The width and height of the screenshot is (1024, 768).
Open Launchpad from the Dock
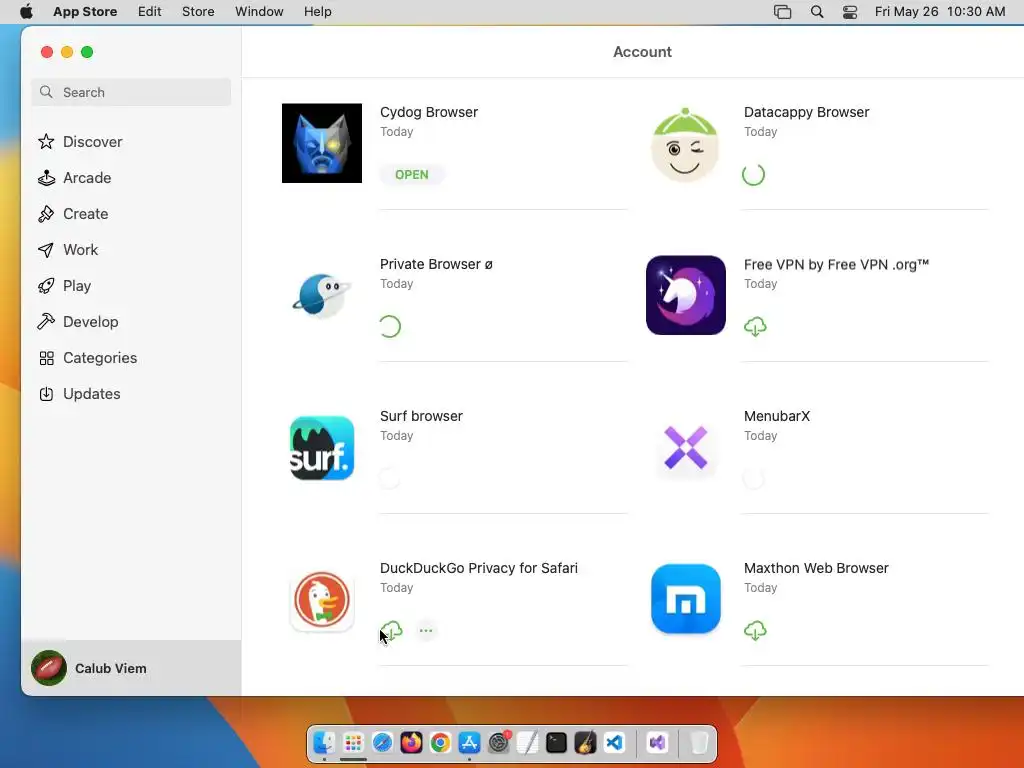353,743
